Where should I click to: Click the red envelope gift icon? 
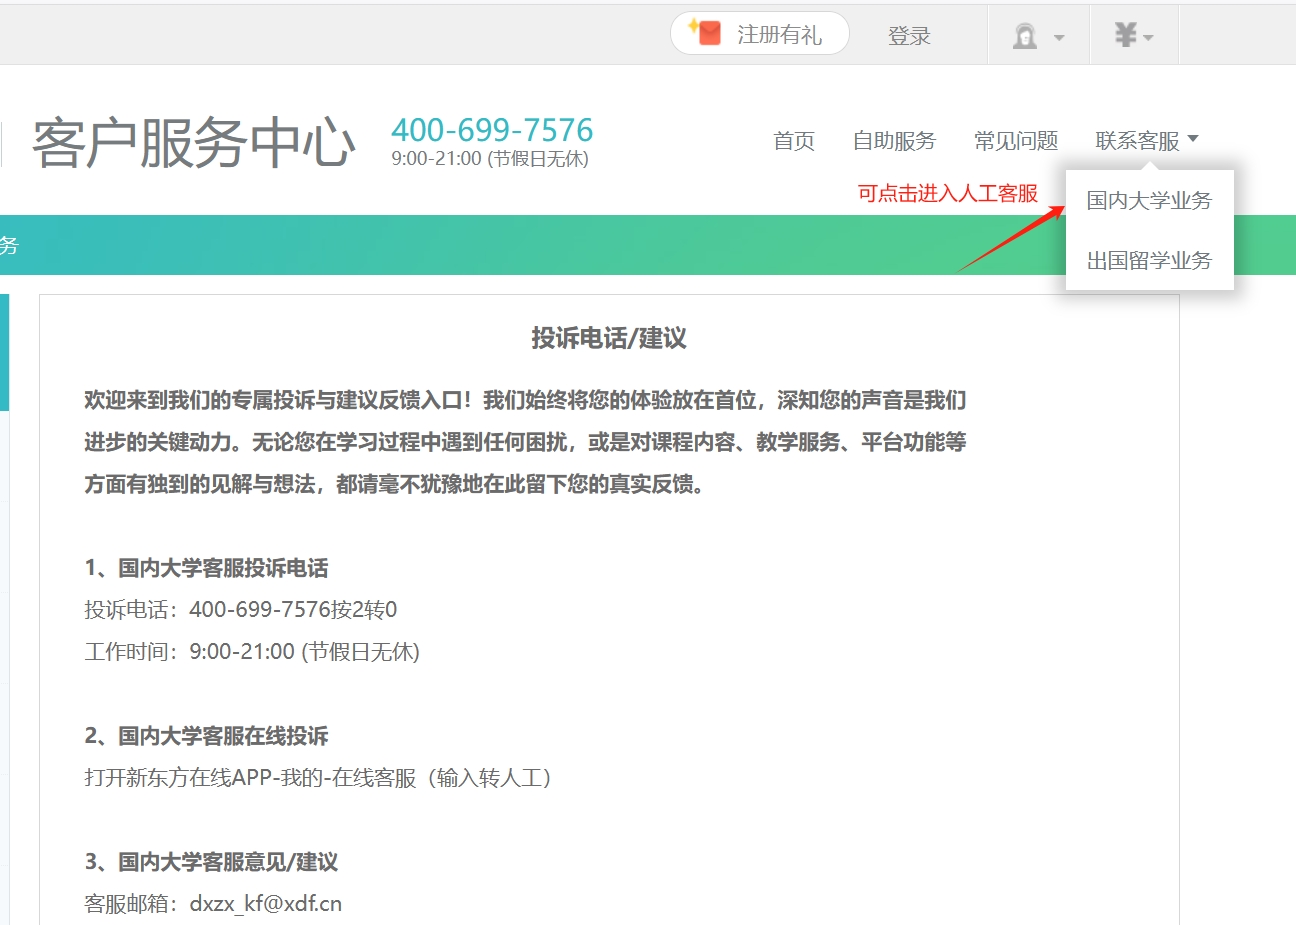click(707, 34)
